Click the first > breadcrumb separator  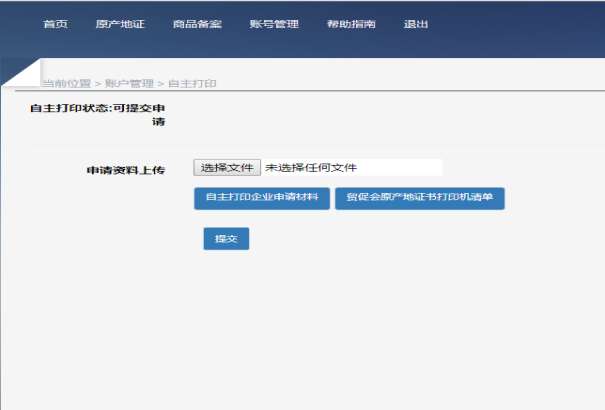tap(98, 83)
